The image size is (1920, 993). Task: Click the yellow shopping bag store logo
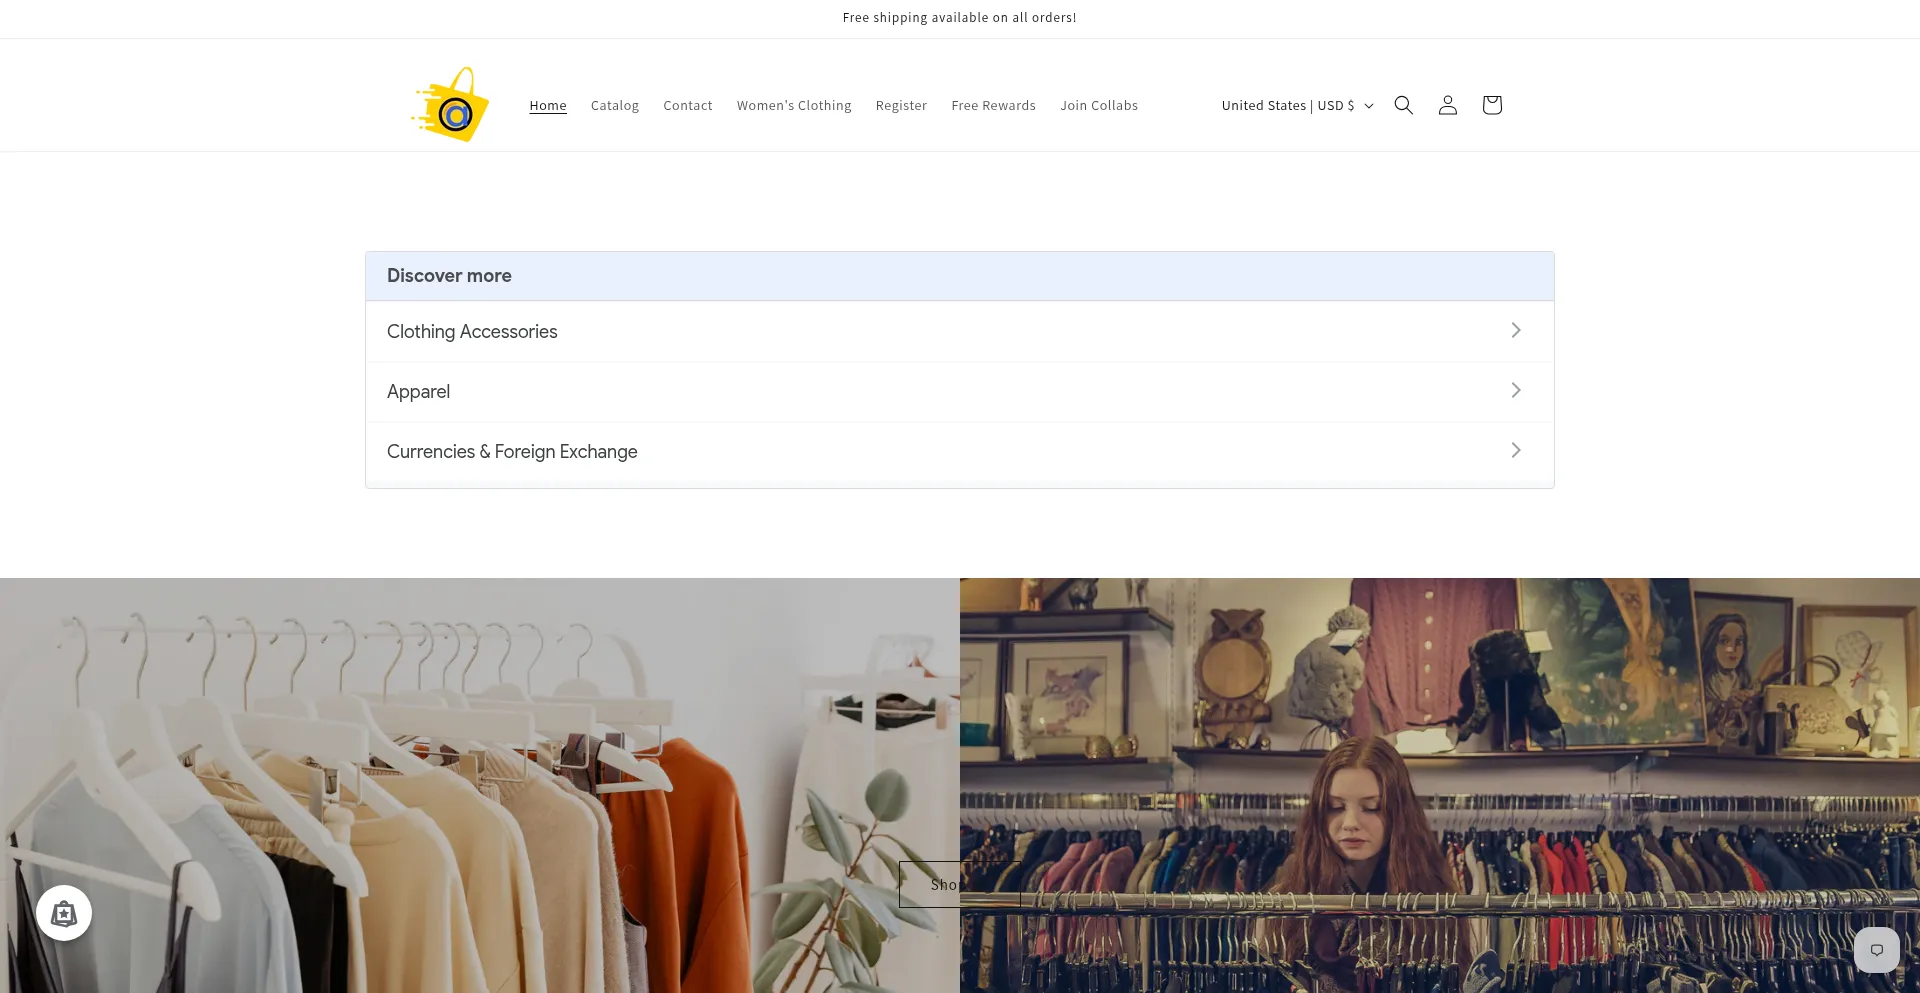click(450, 105)
